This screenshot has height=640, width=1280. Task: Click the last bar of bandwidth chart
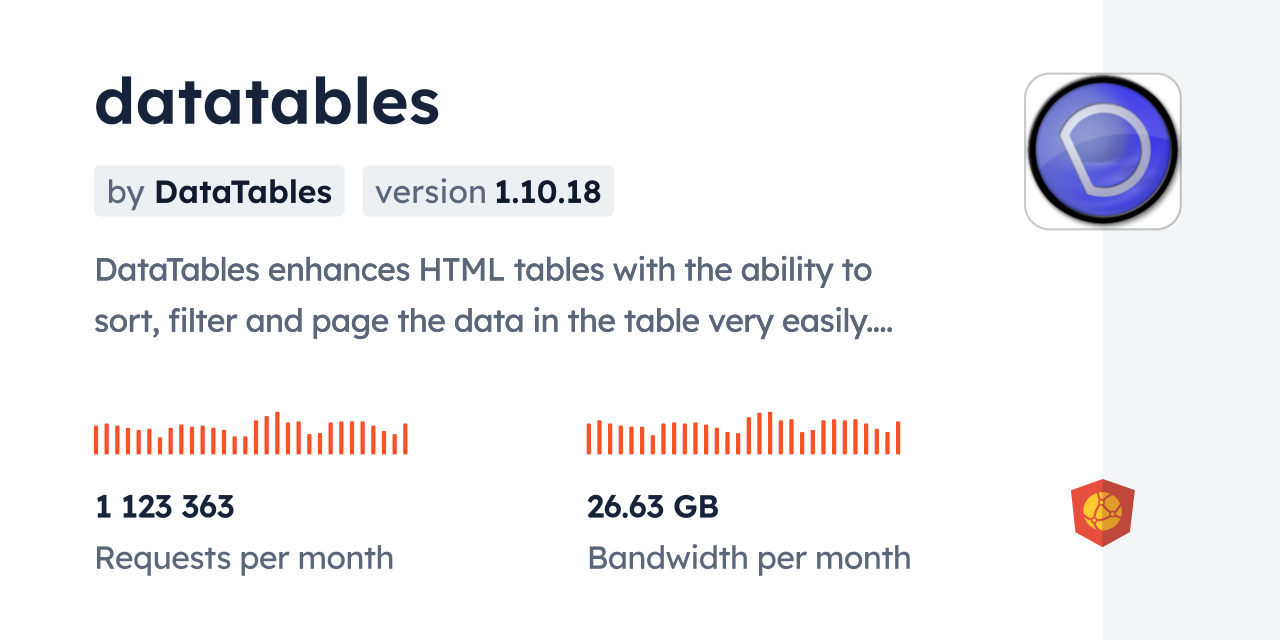[x=898, y=438]
